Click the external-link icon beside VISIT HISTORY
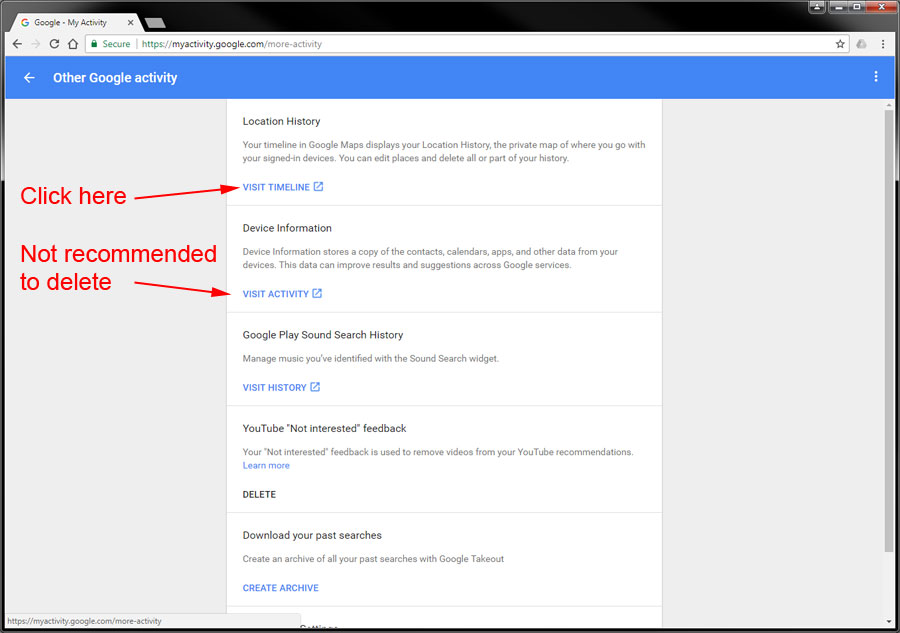Image resolution: width=900 pixels, height=633 pixels. pyautogui.click(x=315, y=387)
